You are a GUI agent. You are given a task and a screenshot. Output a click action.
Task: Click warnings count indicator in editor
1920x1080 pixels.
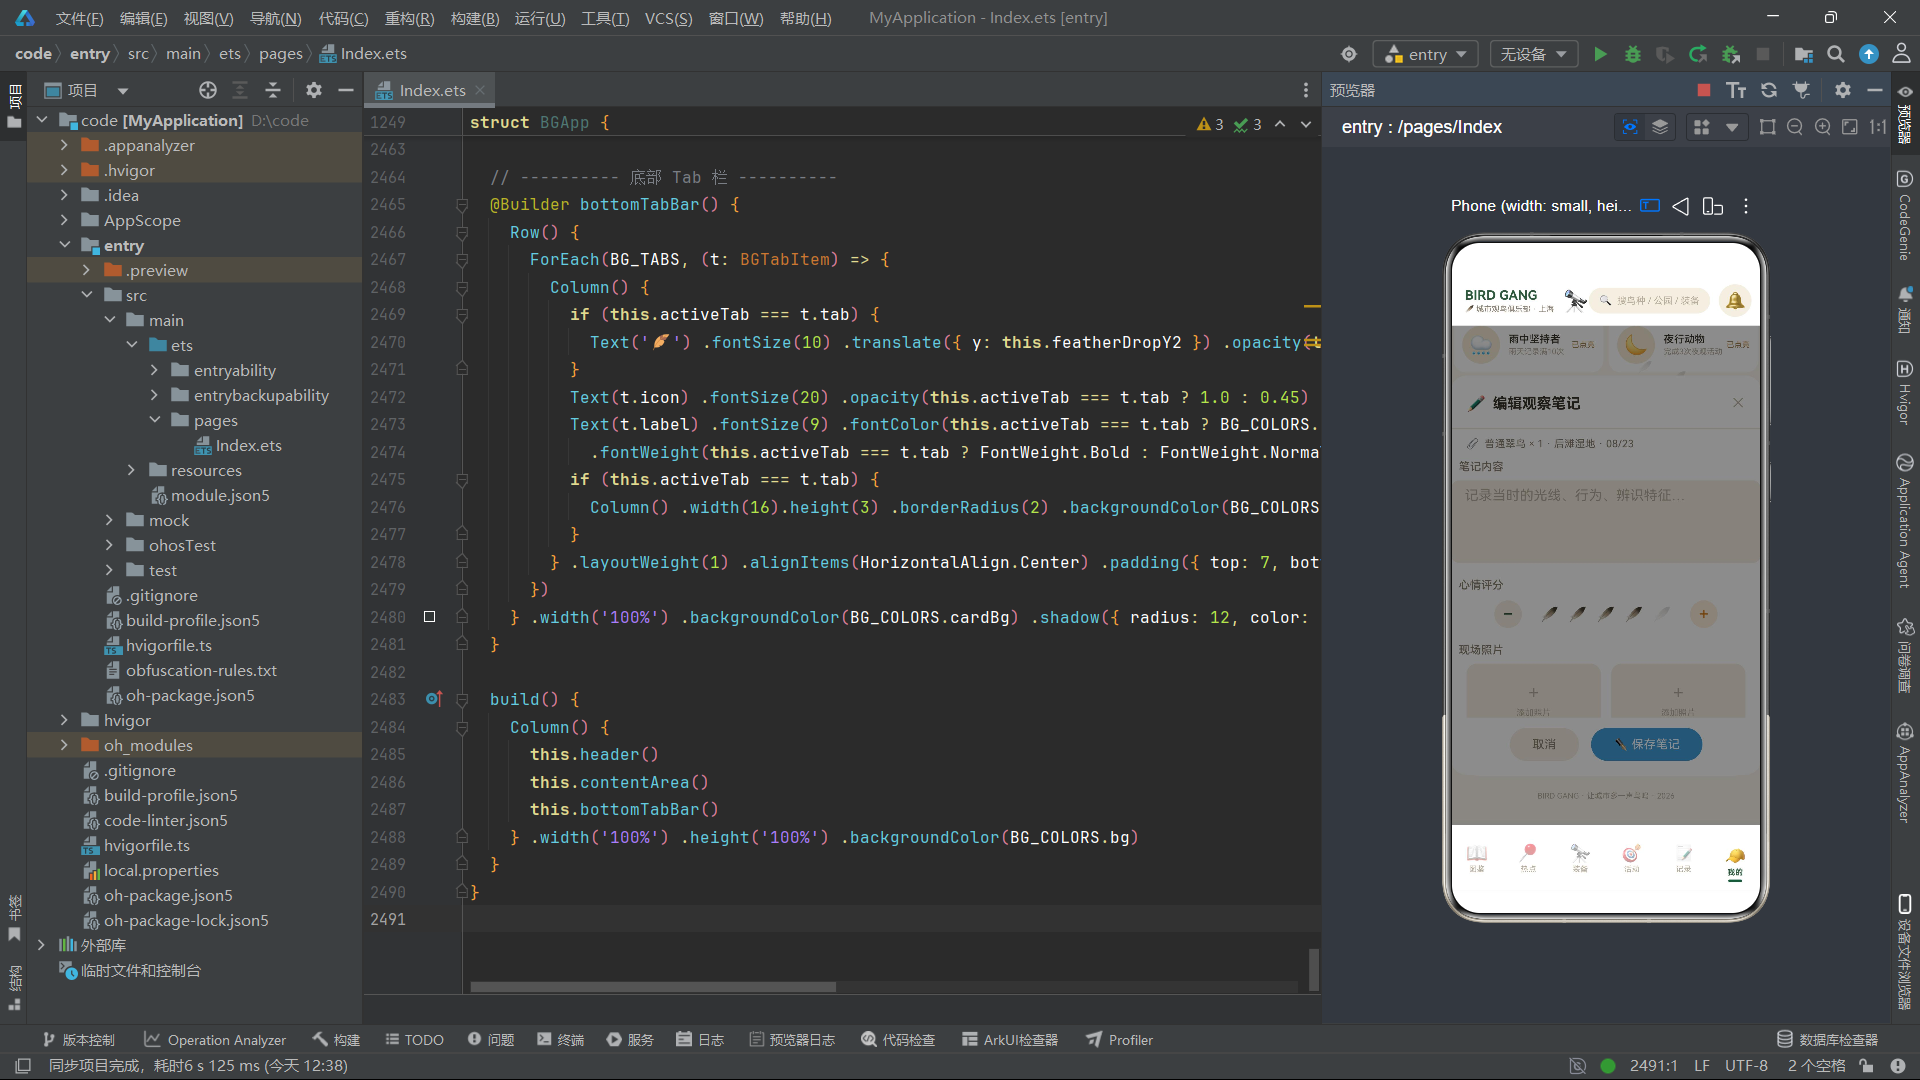click(1210, 125)
